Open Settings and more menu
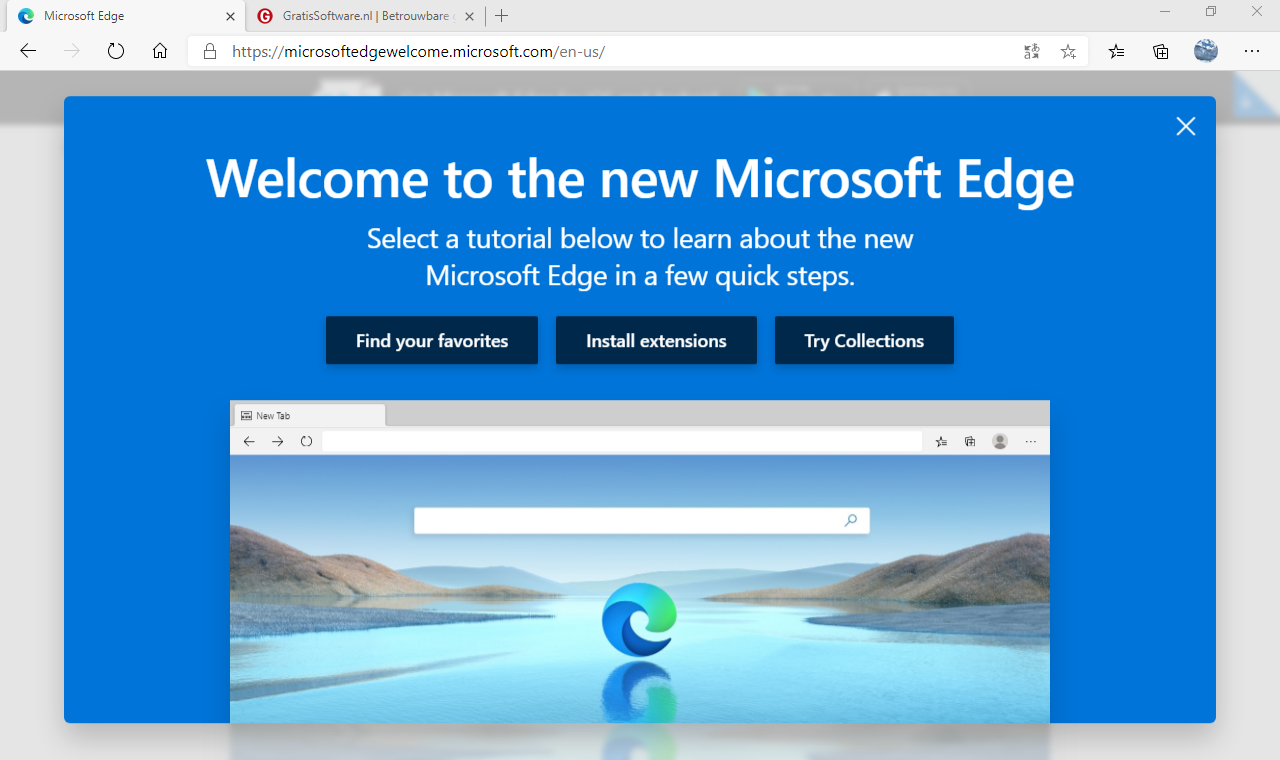1280x760 pixels. point(1252,51)
